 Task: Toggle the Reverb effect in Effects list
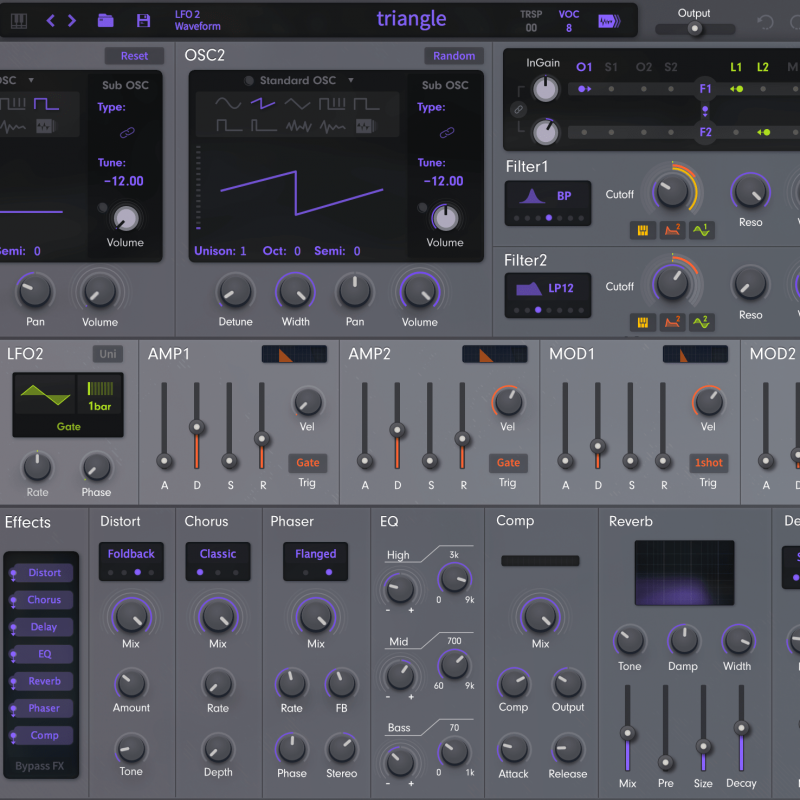click(x=44, y=681)
